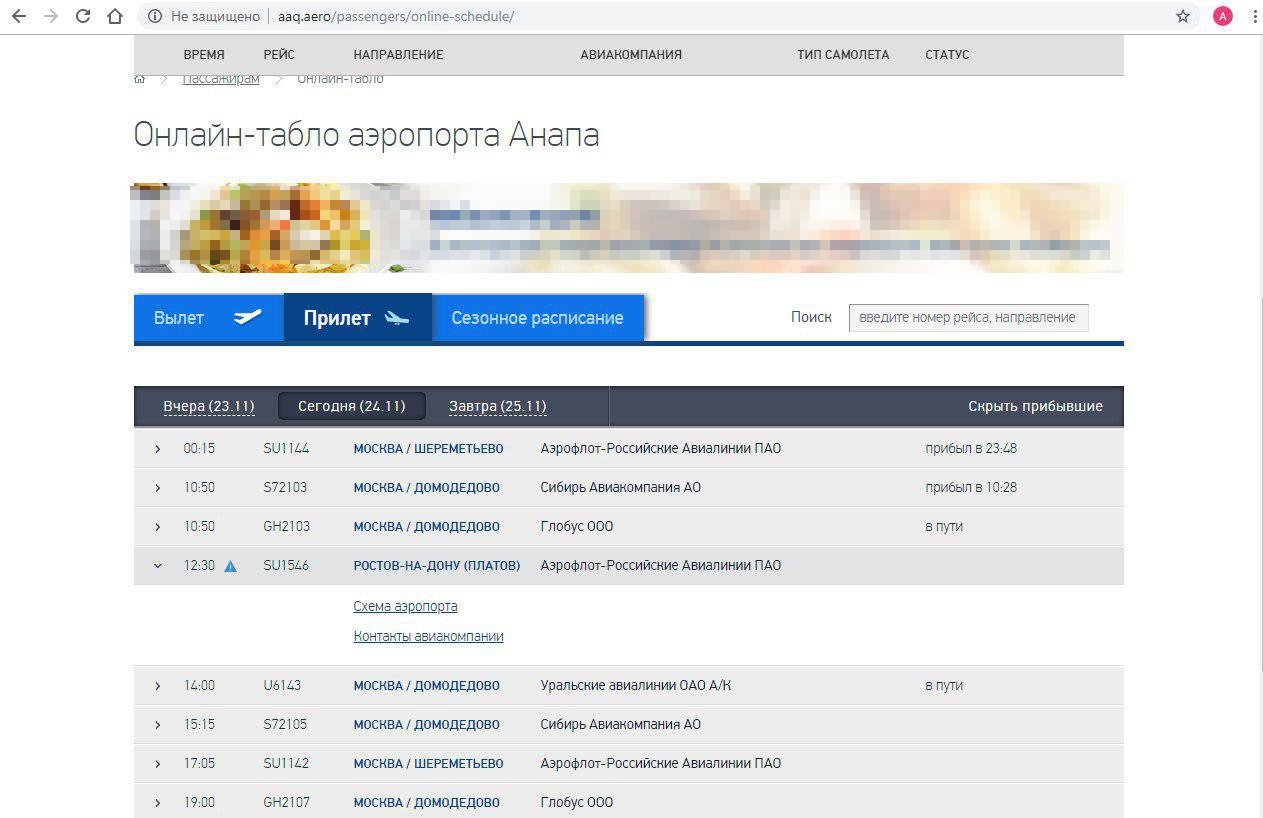The width and height of the screenshot is (1263, 818).
Task: Click the НАПРАВЛЕНИЕ column header
Action: 398,55
